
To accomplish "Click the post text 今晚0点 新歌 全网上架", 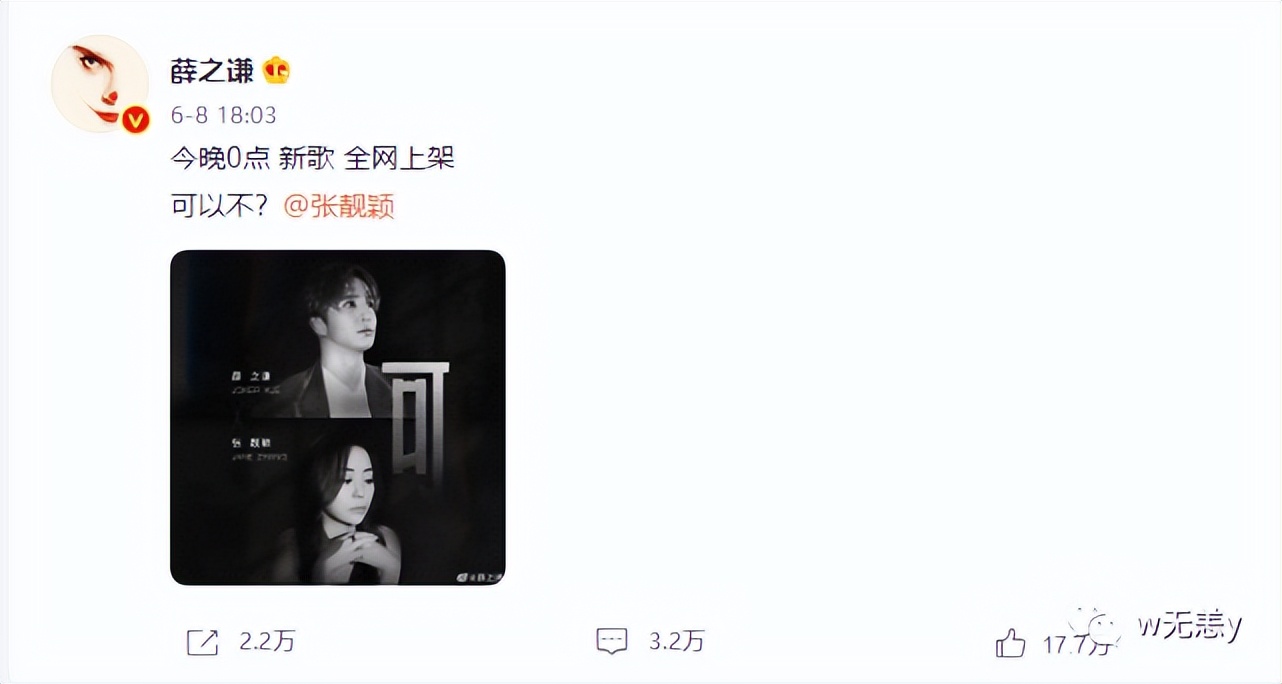I will click(x=313, y=157).
